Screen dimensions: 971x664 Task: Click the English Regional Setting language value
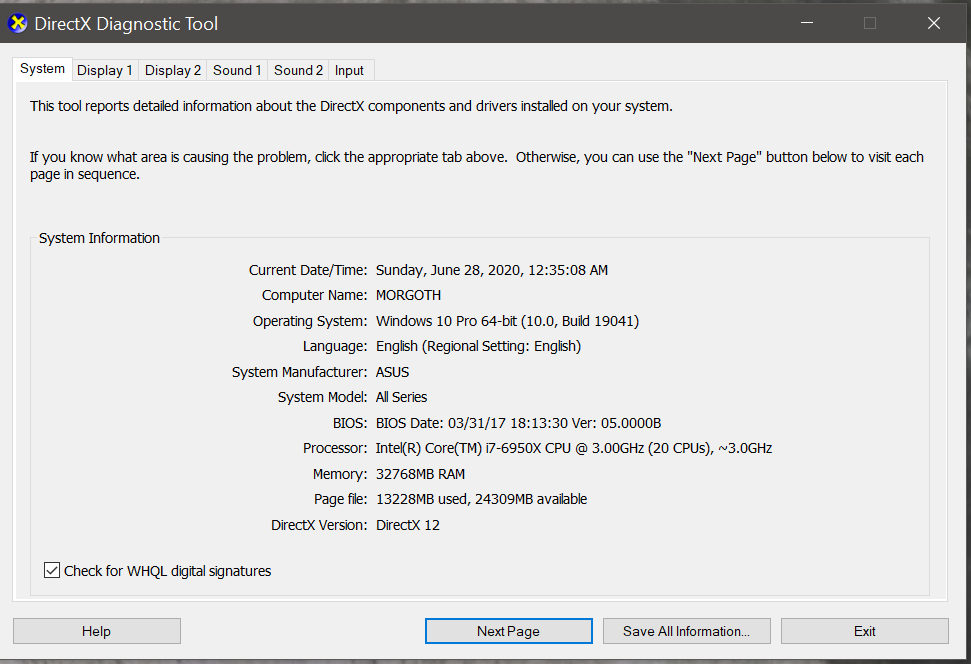click(478, 346)
